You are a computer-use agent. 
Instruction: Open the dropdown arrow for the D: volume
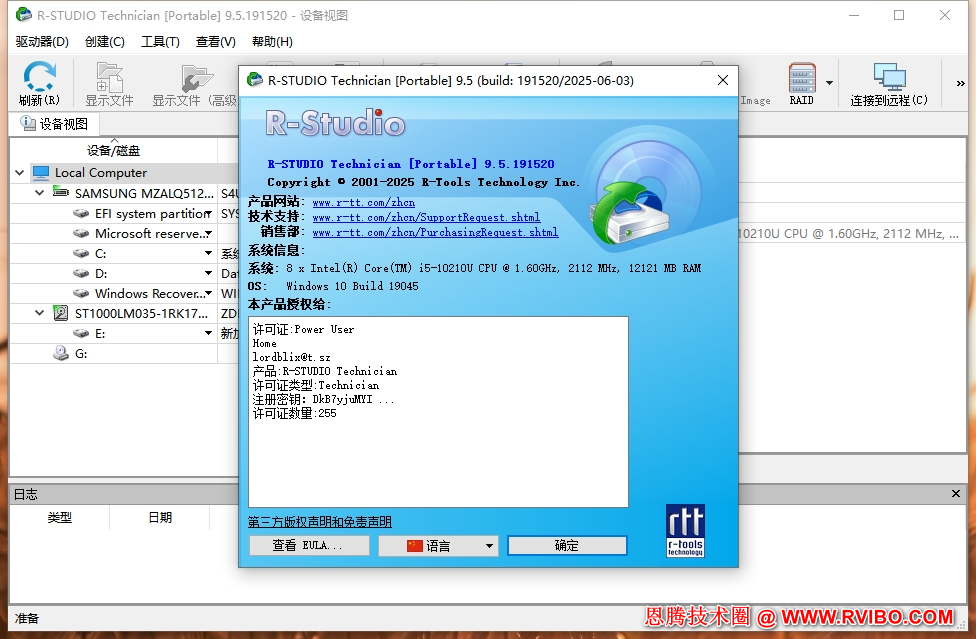point(209,273)
